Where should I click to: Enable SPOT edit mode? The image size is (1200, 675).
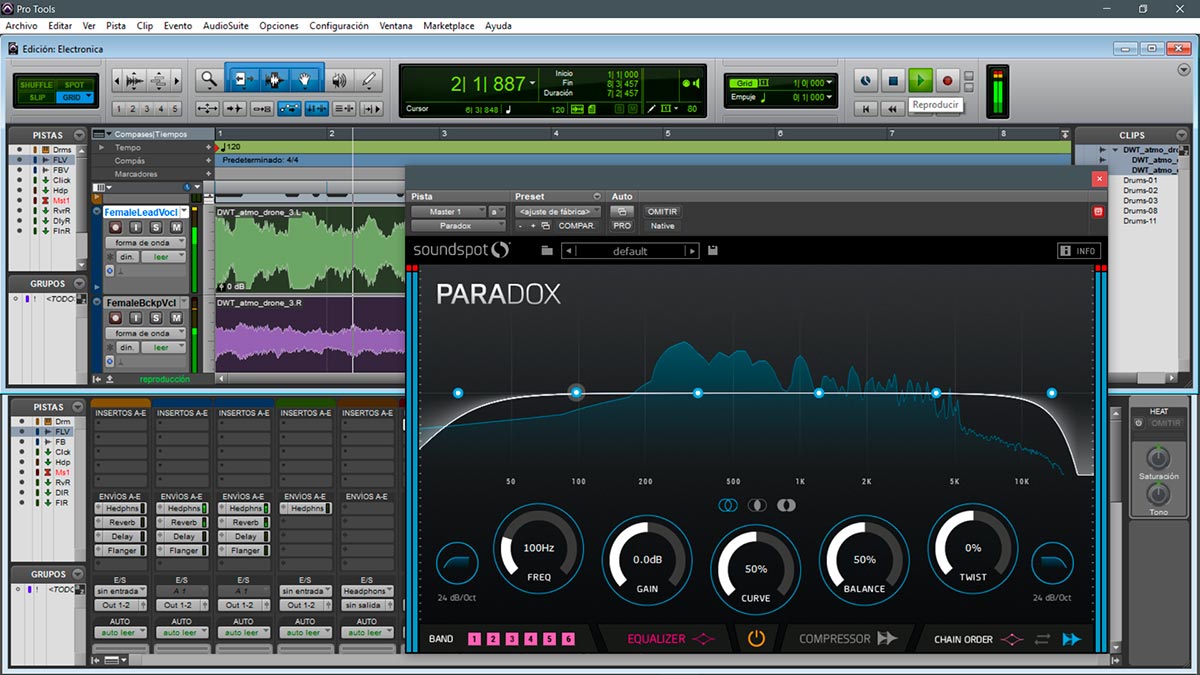(75, 85)
